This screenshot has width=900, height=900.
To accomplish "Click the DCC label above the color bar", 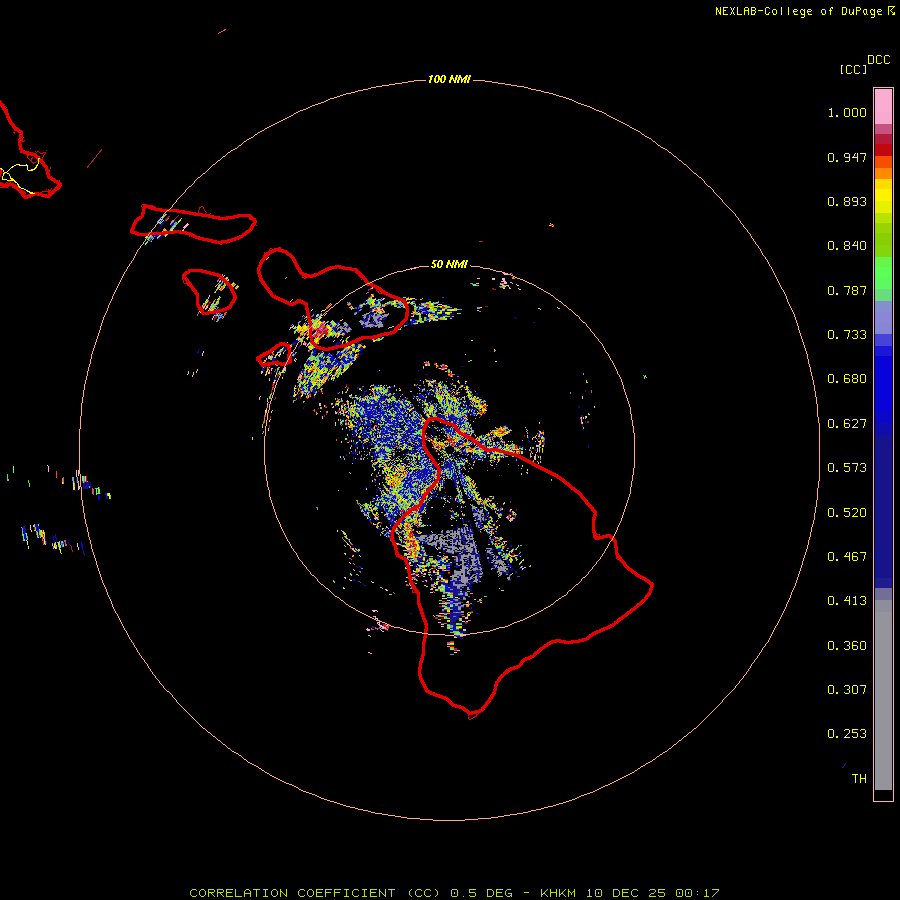I will click(x=878, y=60).
